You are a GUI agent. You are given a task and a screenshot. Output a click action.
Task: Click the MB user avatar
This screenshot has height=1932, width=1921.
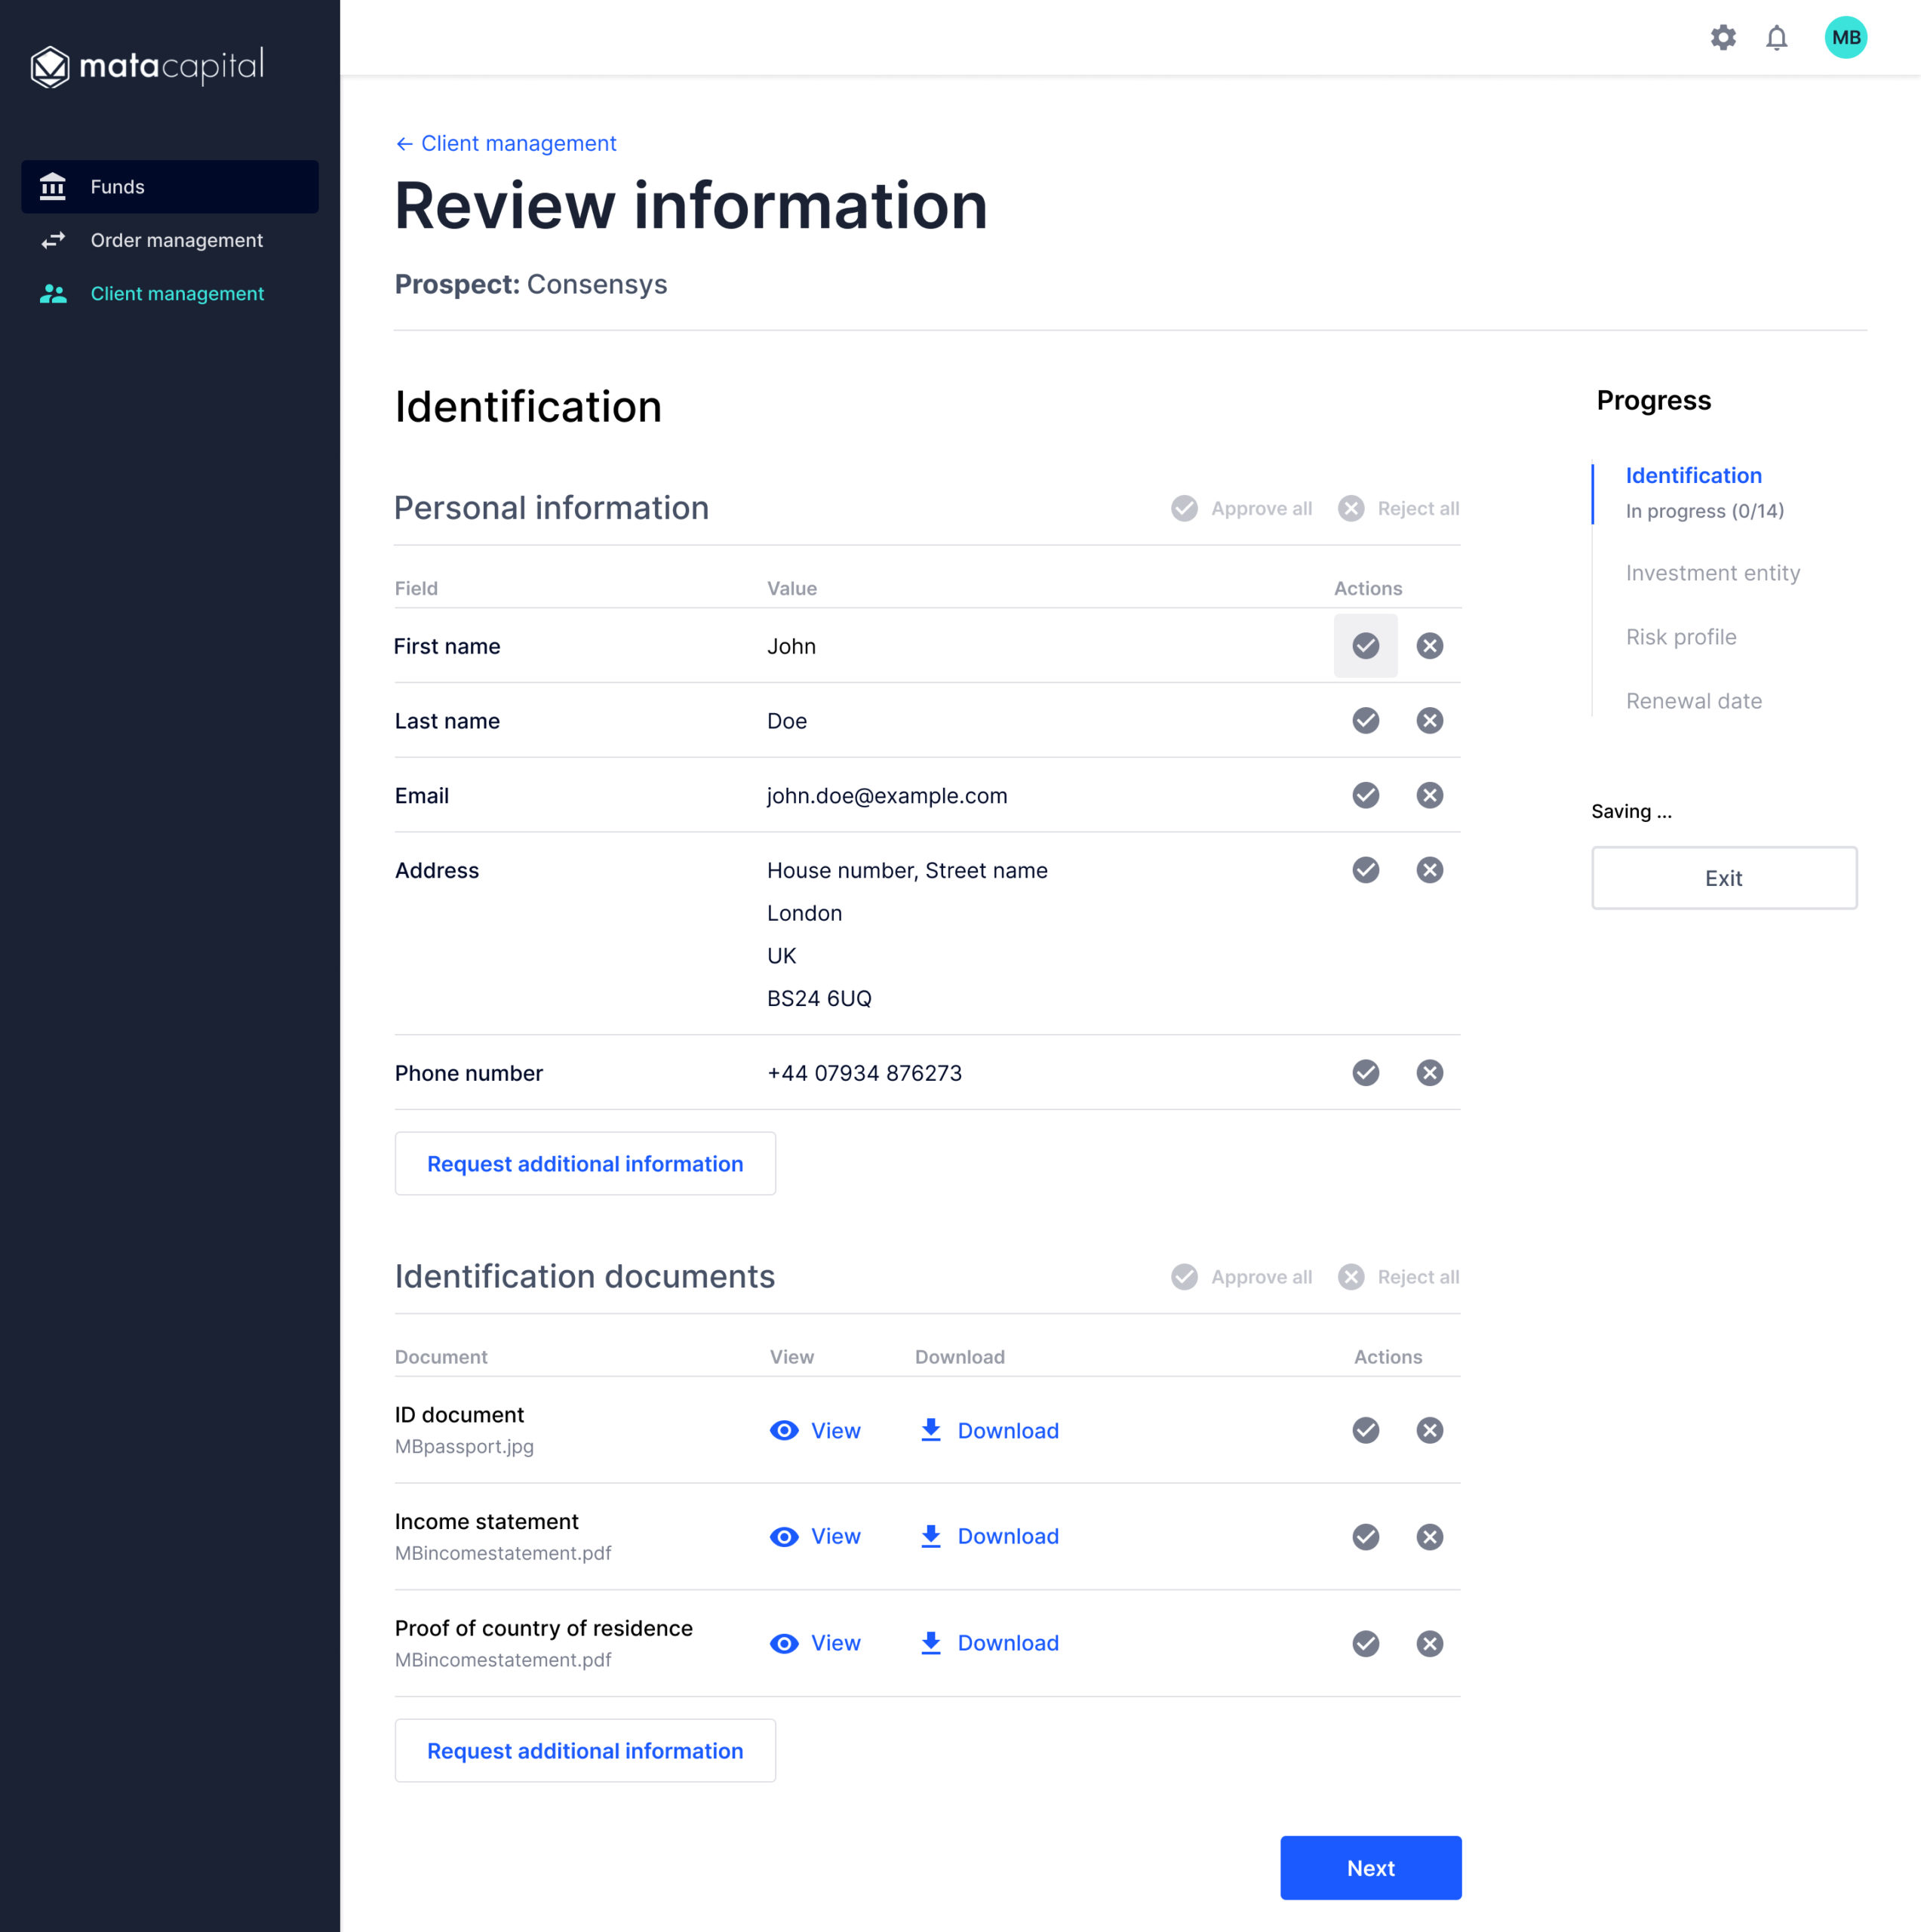(1845, 38)
